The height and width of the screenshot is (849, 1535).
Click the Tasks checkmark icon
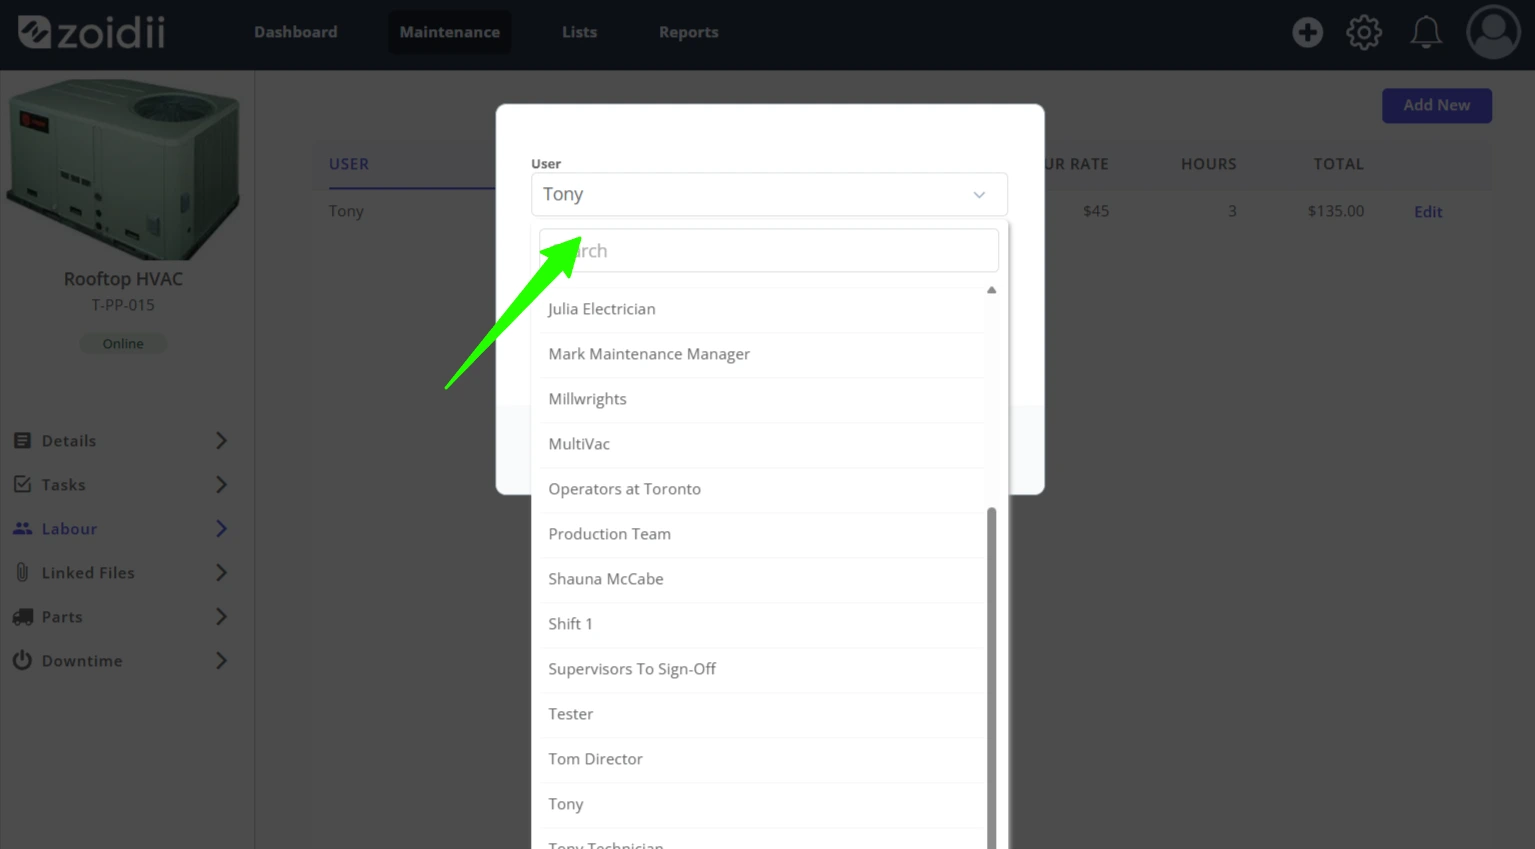pos(22,484)
